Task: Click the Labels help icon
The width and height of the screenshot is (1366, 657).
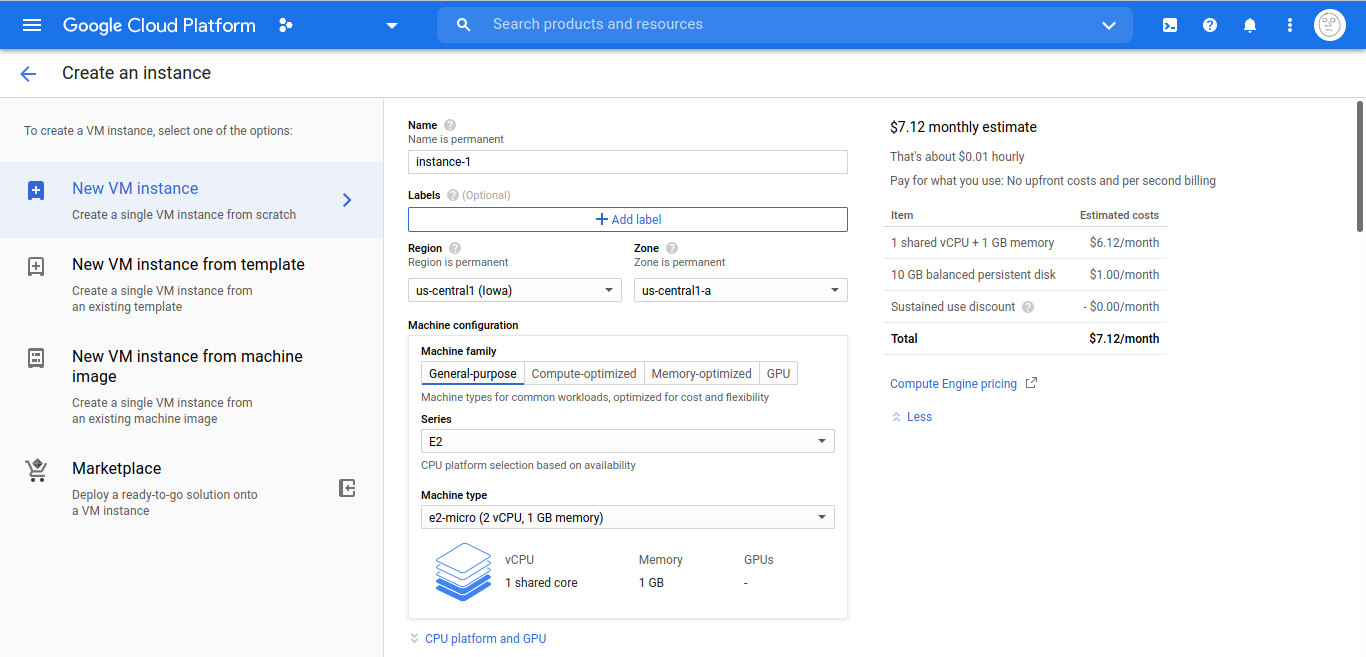Action: (453, 195)
